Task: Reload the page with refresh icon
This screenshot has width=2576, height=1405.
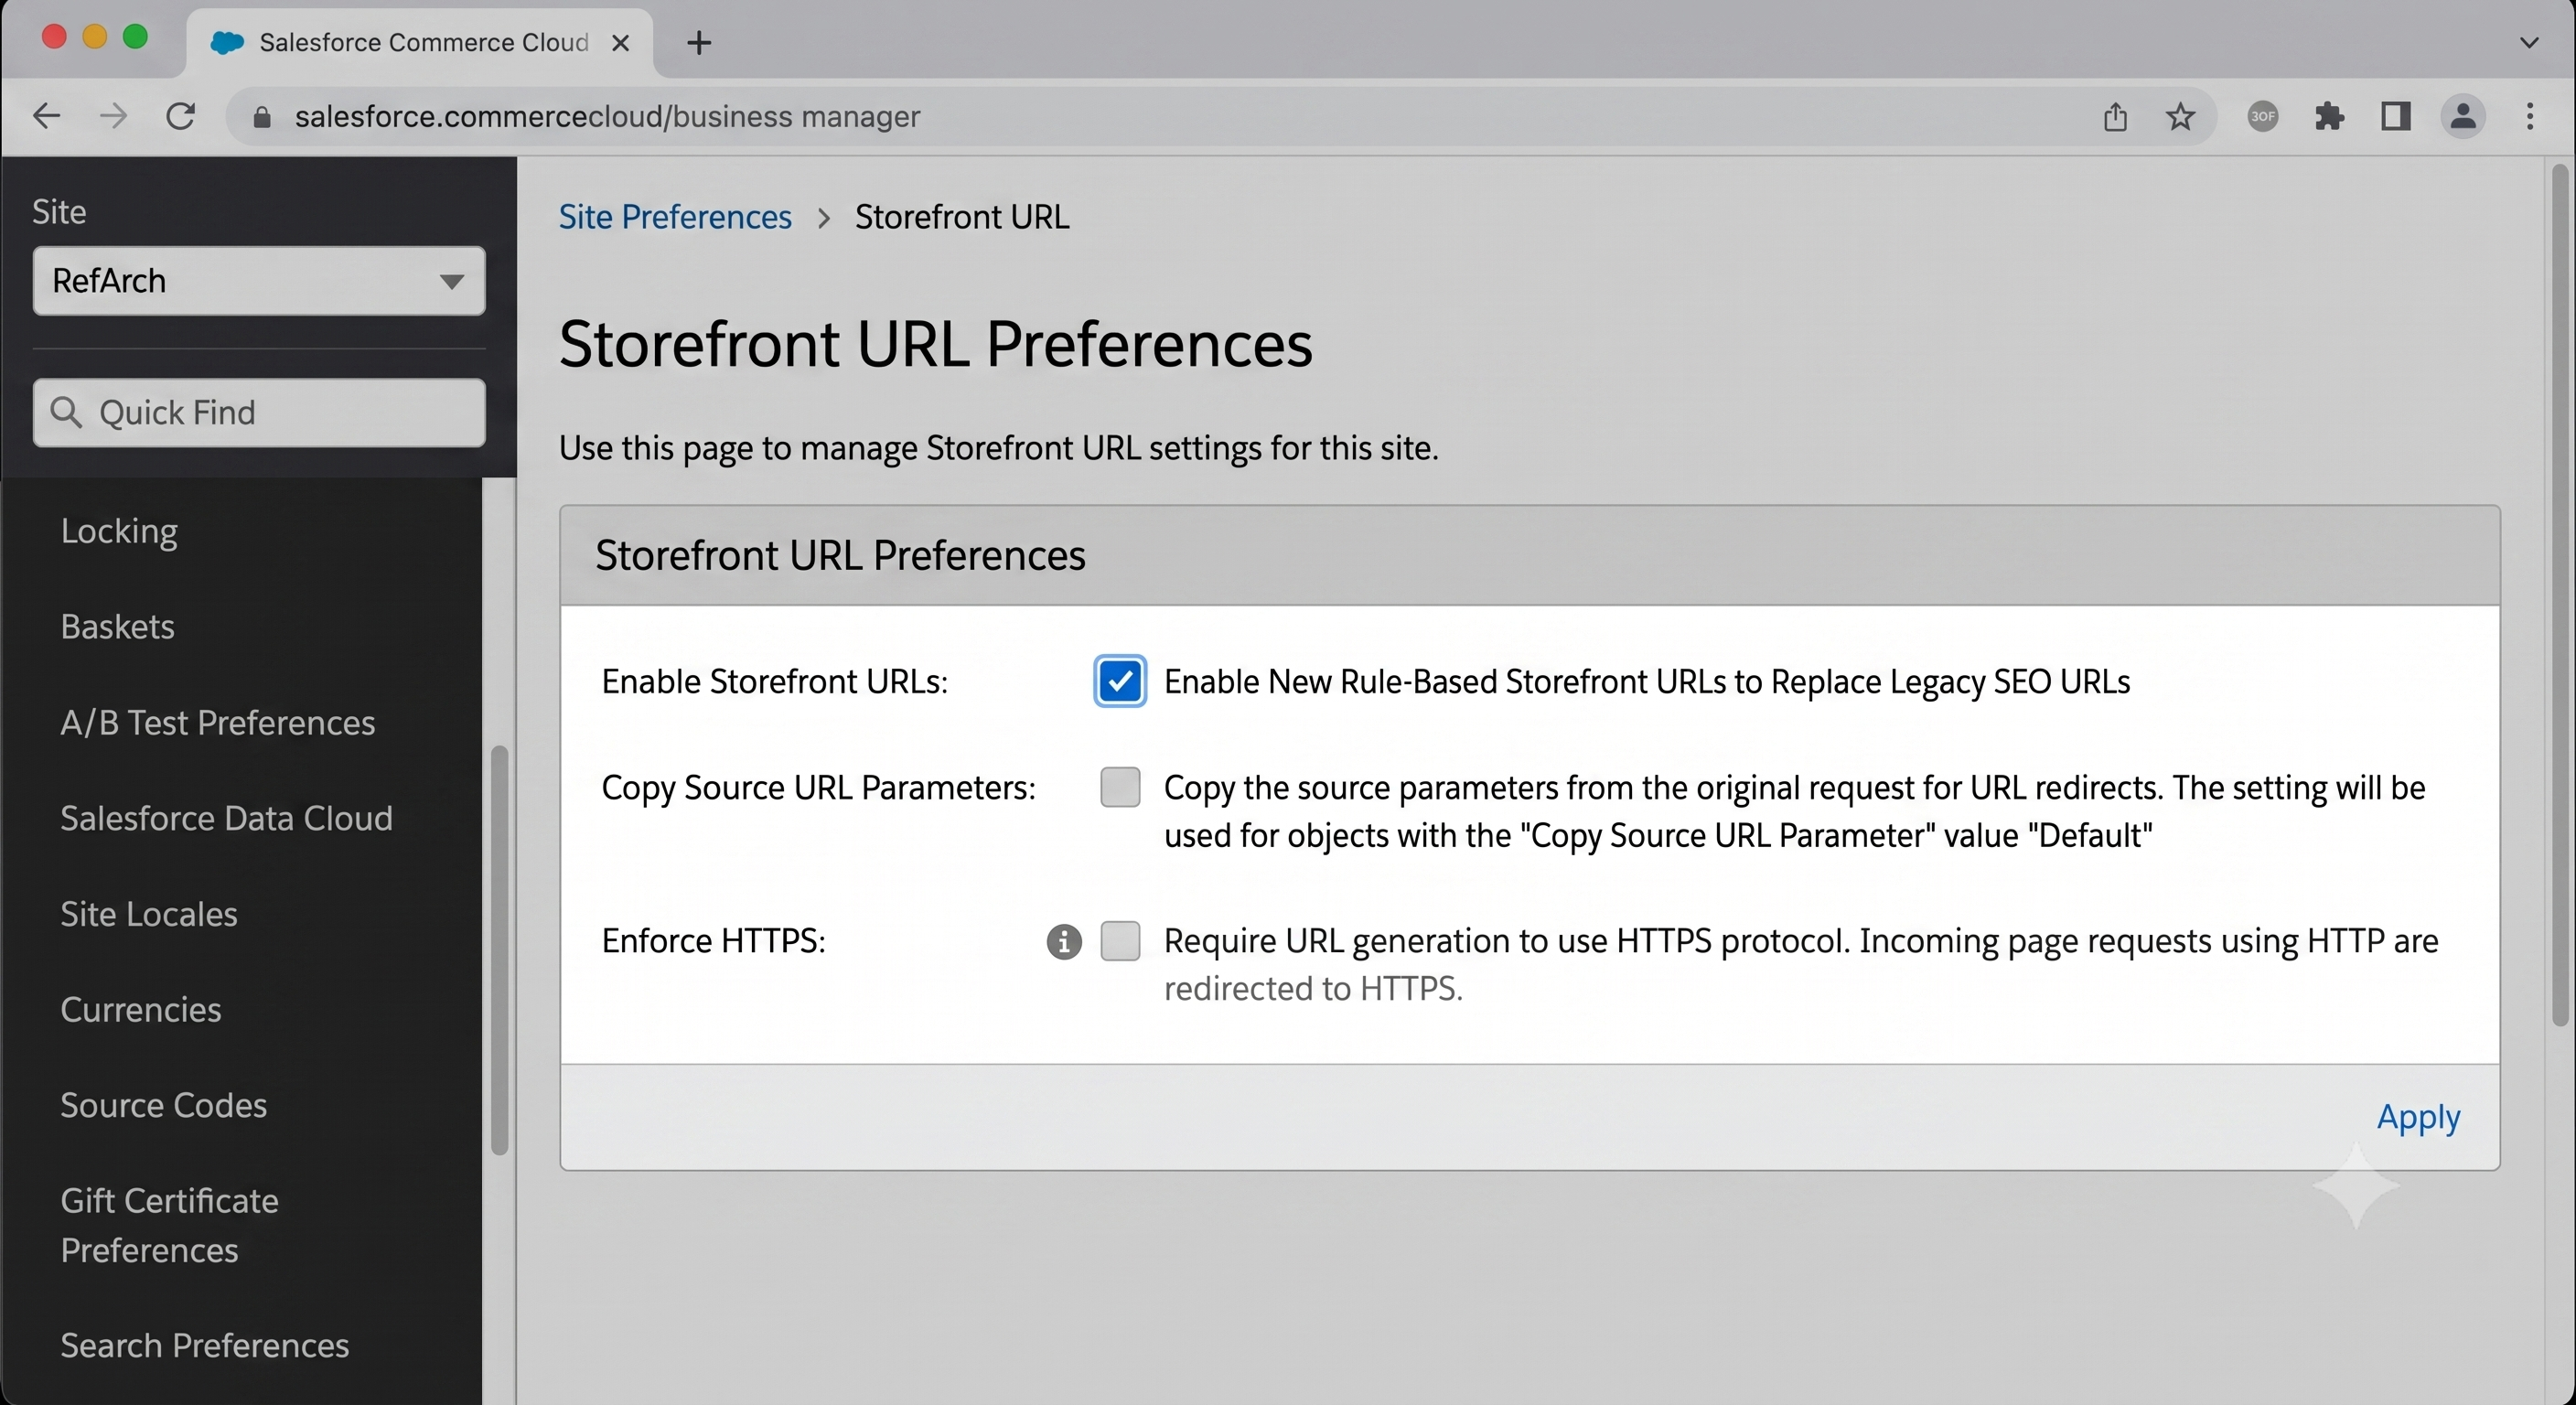Action: [x=180, y=117]
